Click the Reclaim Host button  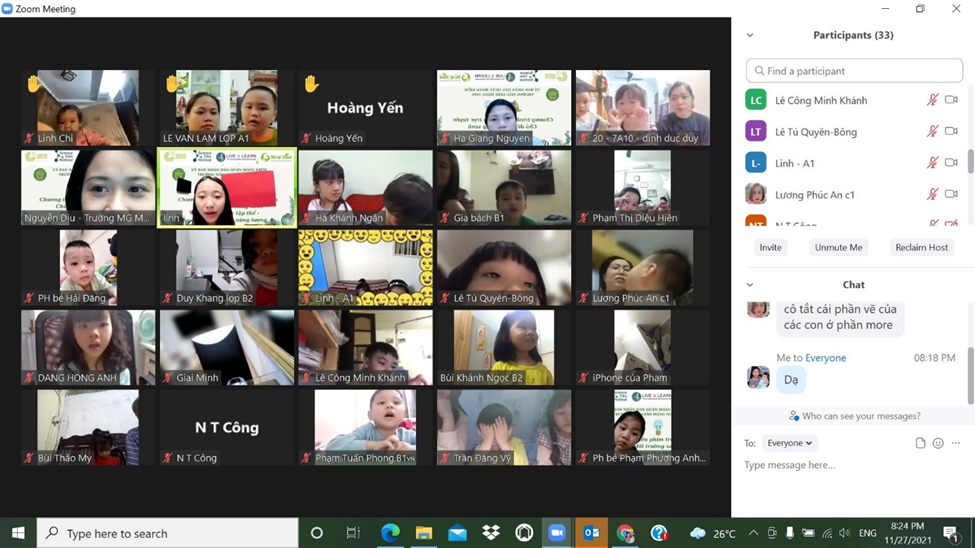point(921,247)
